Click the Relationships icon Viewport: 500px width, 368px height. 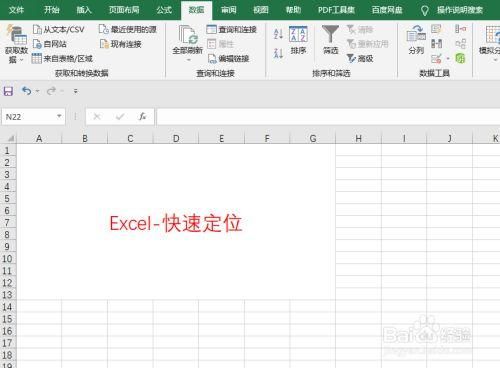click(460, 44)
